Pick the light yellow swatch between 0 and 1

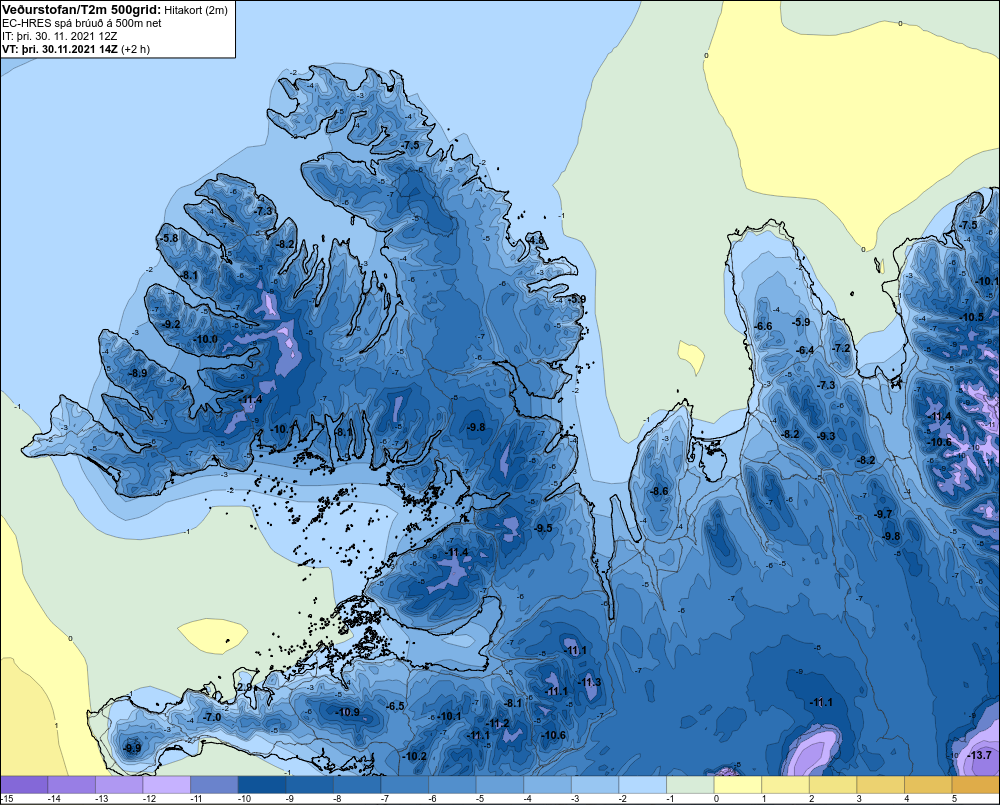(738, 785)
